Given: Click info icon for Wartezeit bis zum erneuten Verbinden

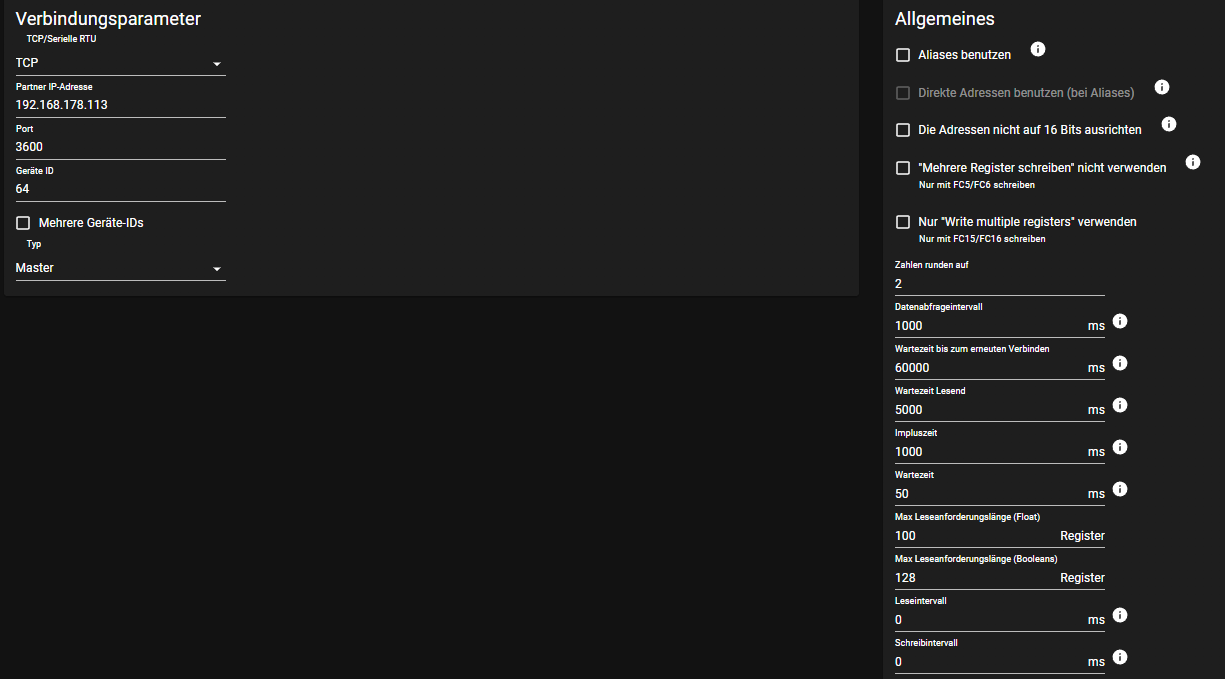Looking at the screenshot, I should click(1120, 363).
